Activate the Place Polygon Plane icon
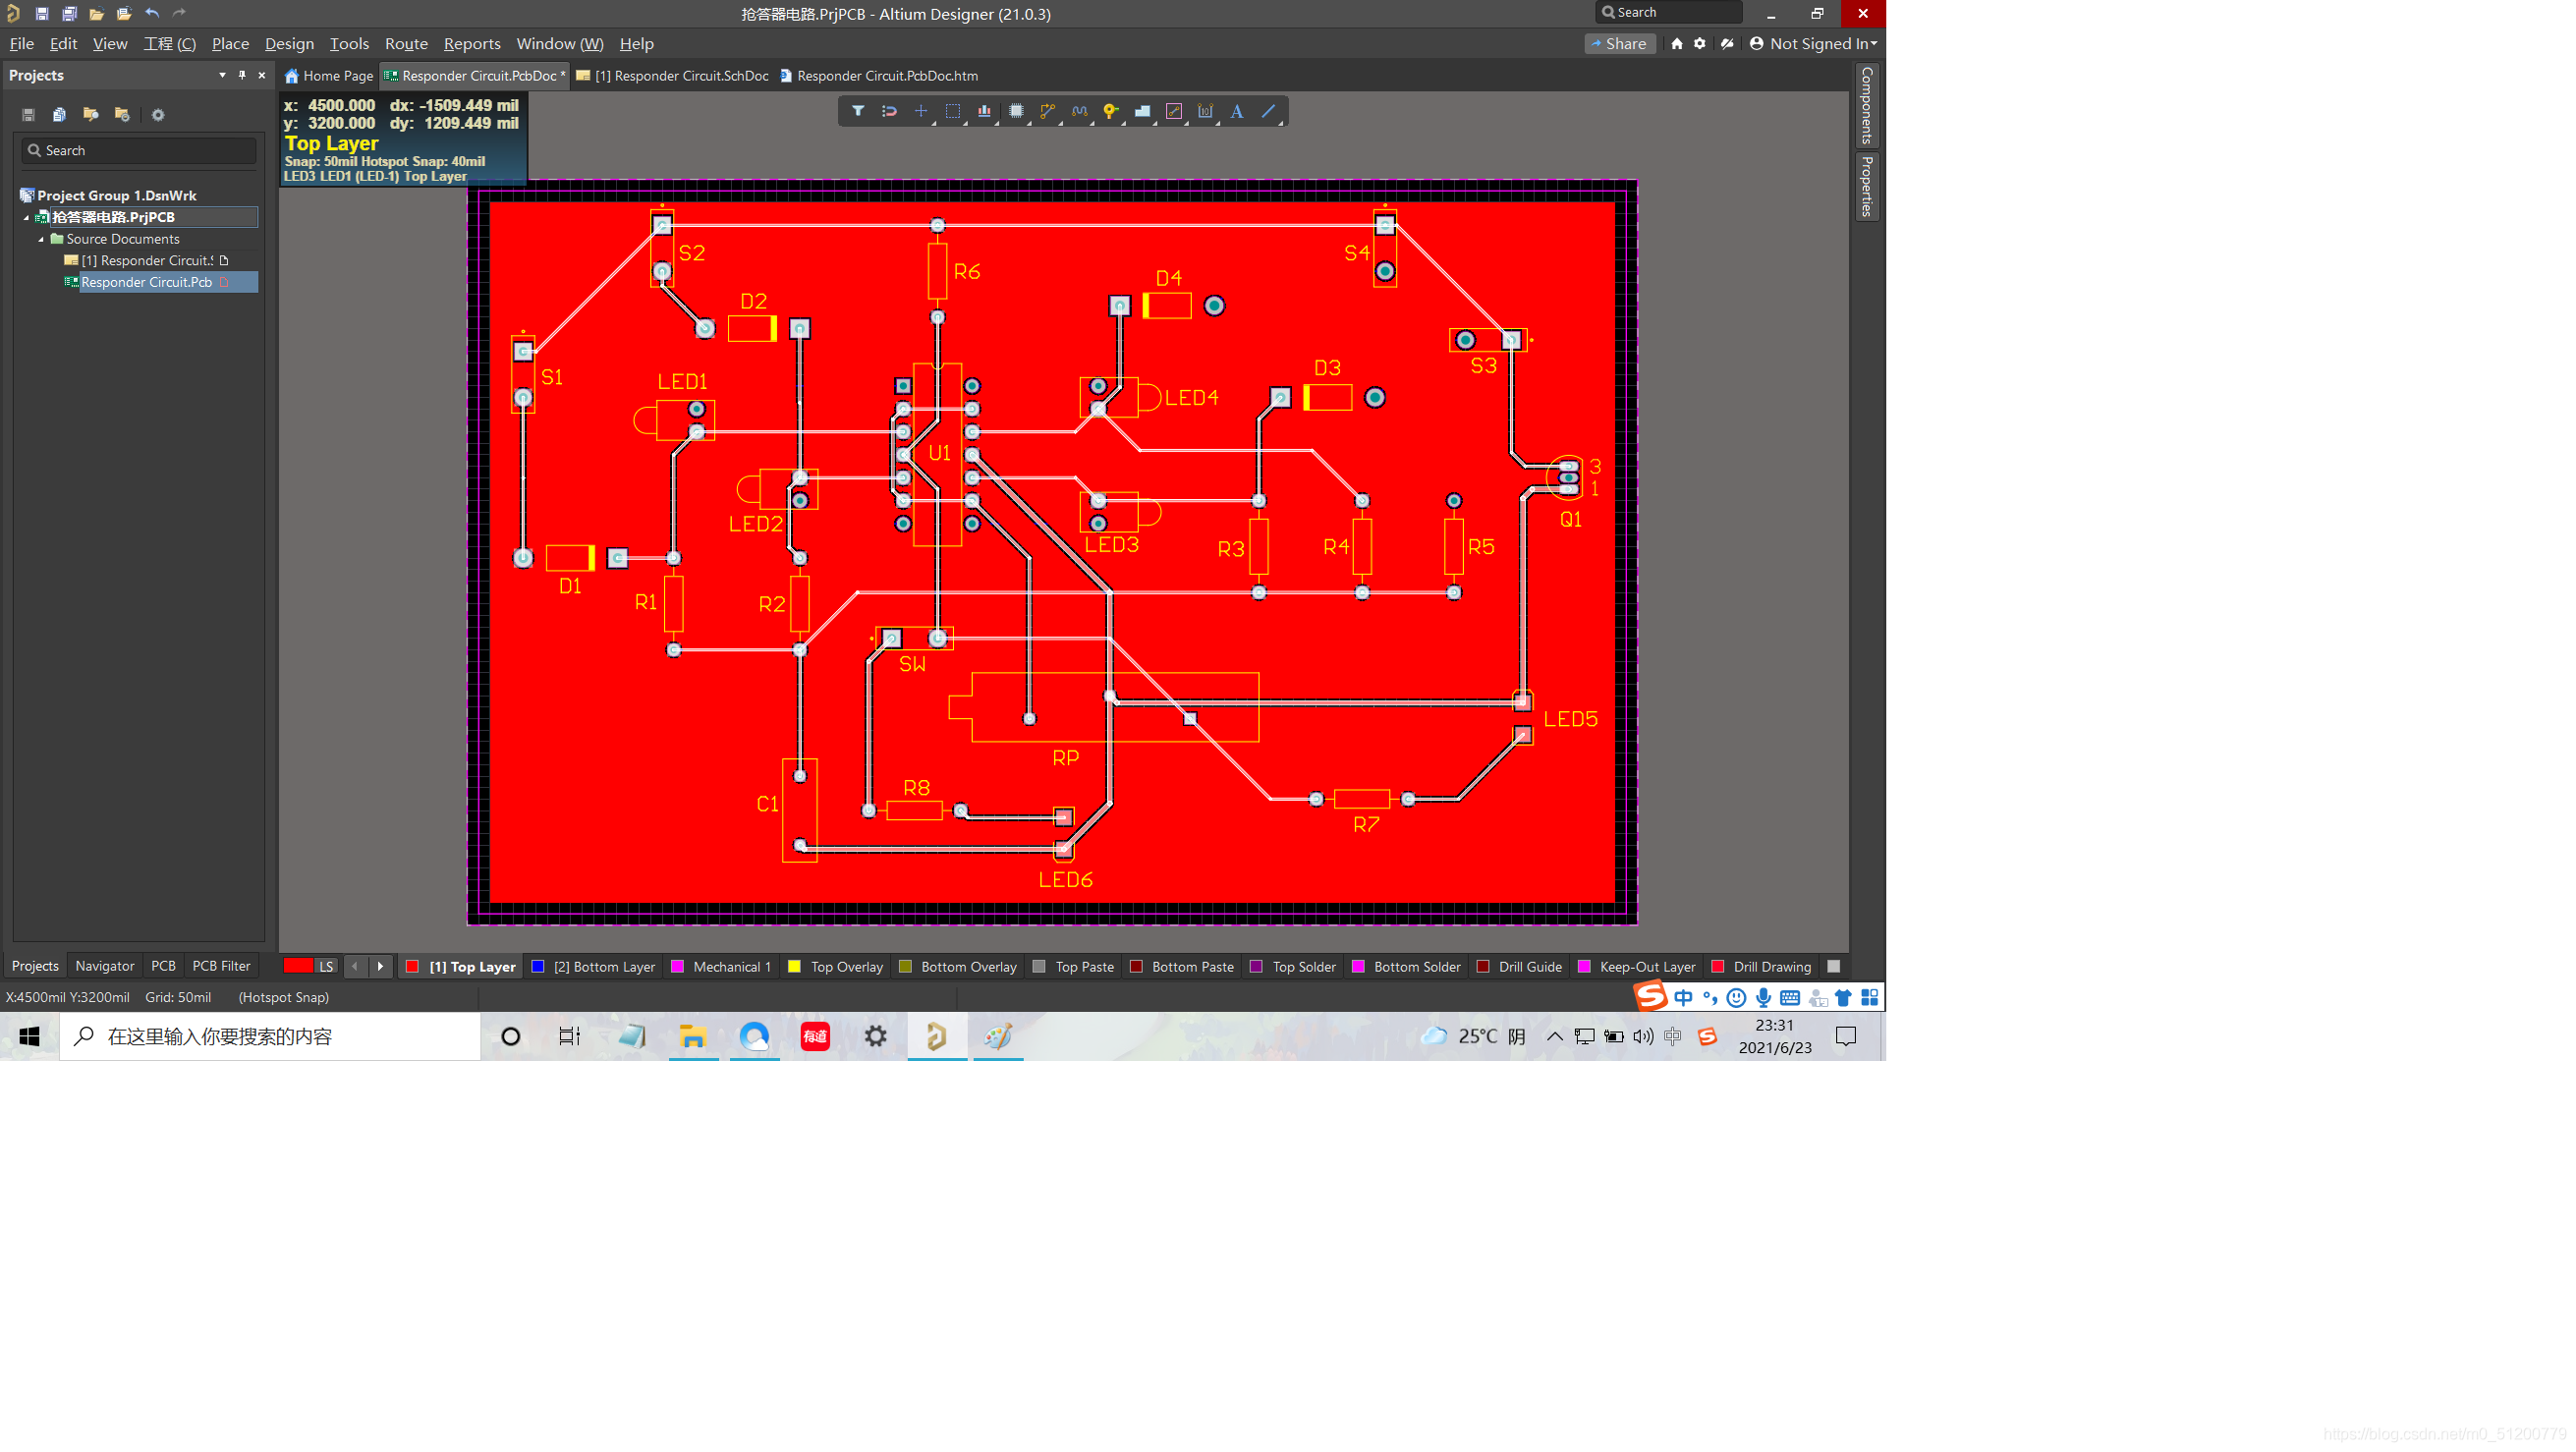The width and height of the screenshot is (2576, 1452). click(x=1142, y=111)
